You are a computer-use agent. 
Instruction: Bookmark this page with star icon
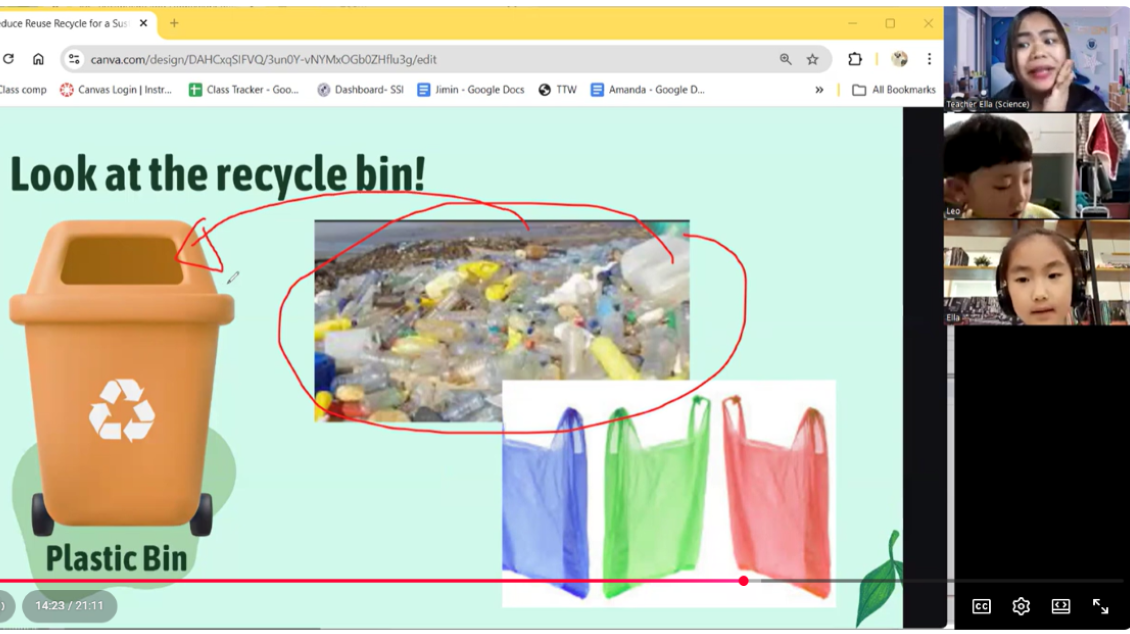pyautogui.click(x=812, y=59)
